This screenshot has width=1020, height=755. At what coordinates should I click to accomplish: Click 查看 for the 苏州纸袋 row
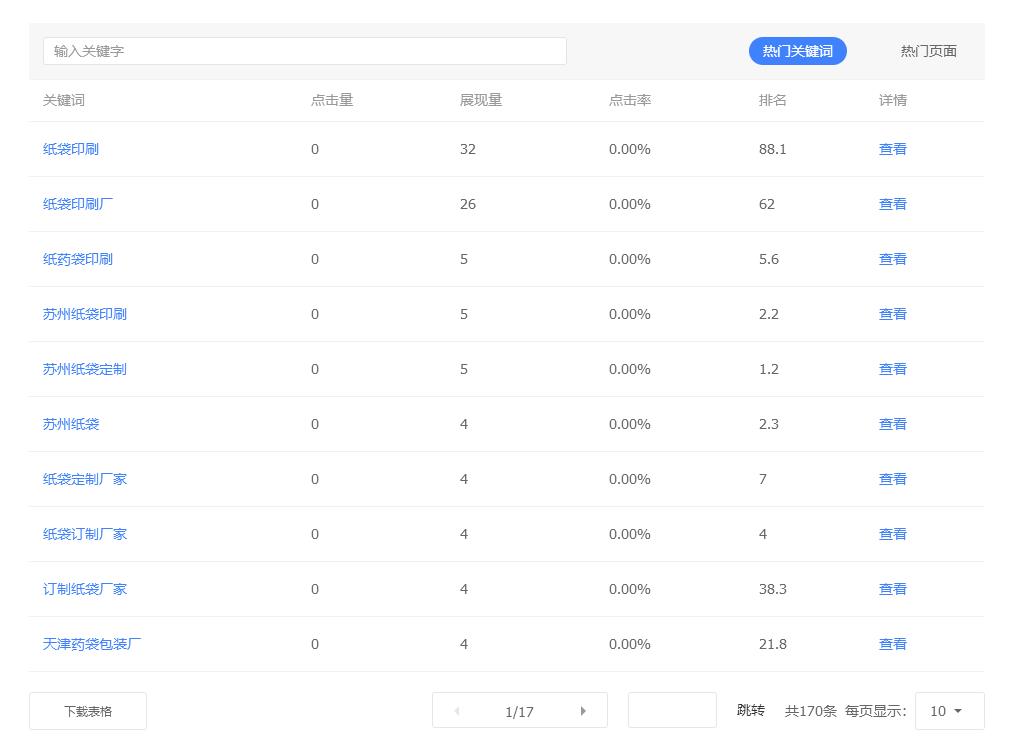point(892,424)
